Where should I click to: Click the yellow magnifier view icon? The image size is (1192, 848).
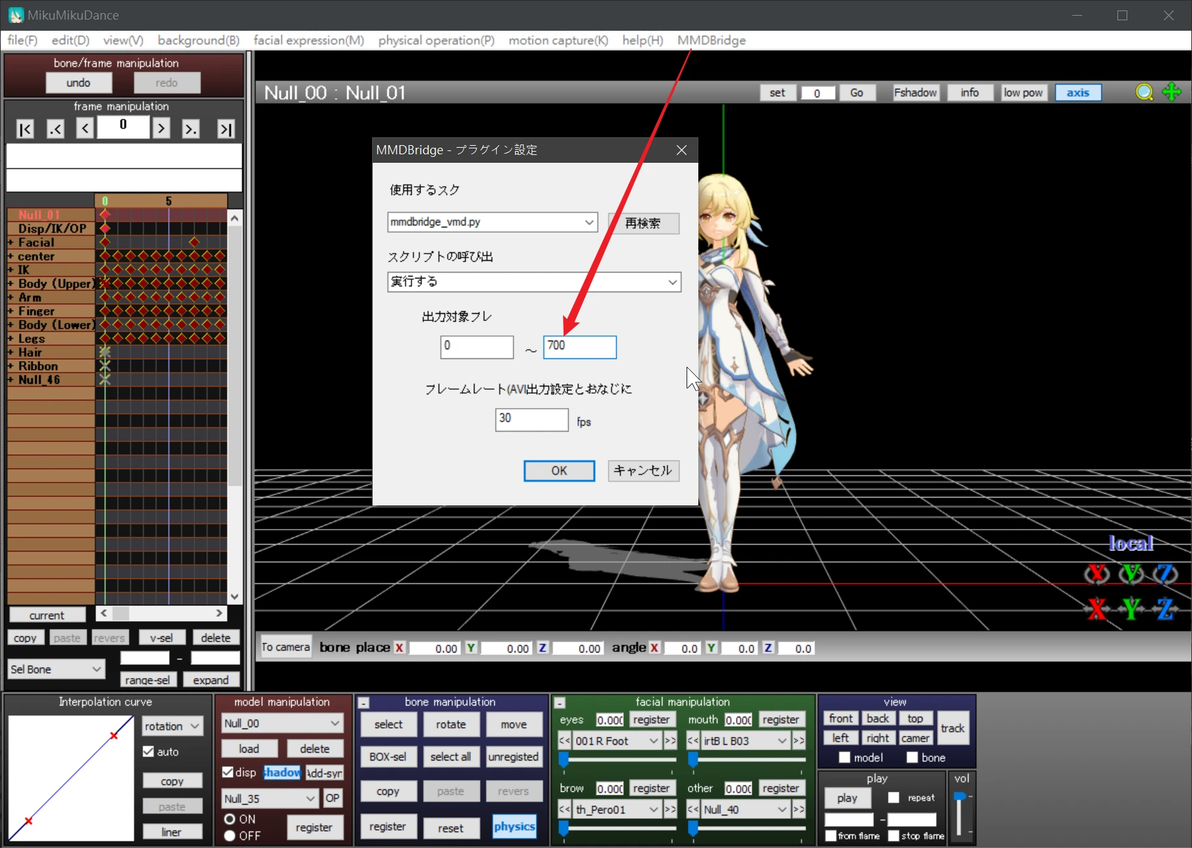(x=1144, y=92)
